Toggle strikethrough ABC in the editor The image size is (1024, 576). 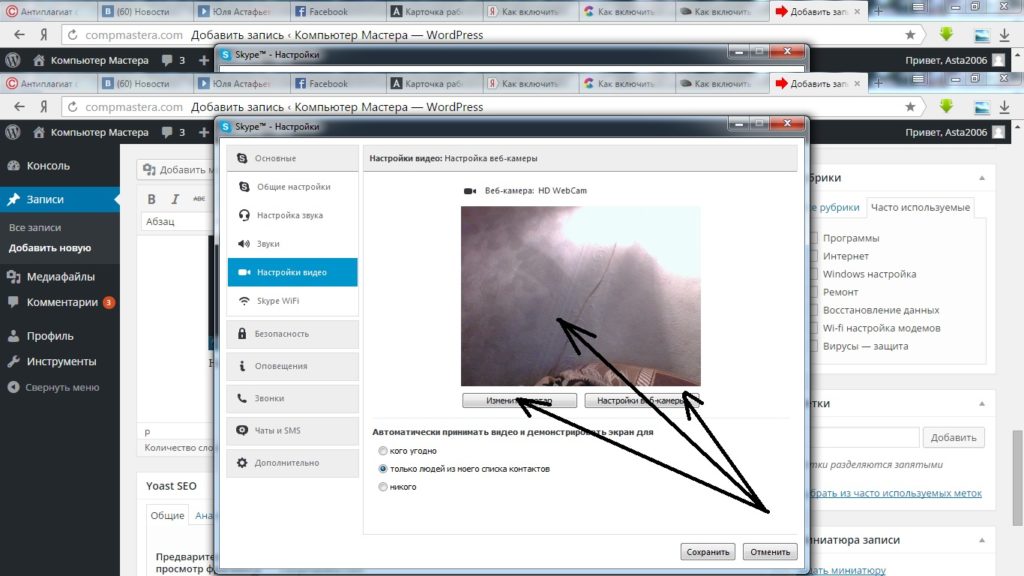(199, 199)
